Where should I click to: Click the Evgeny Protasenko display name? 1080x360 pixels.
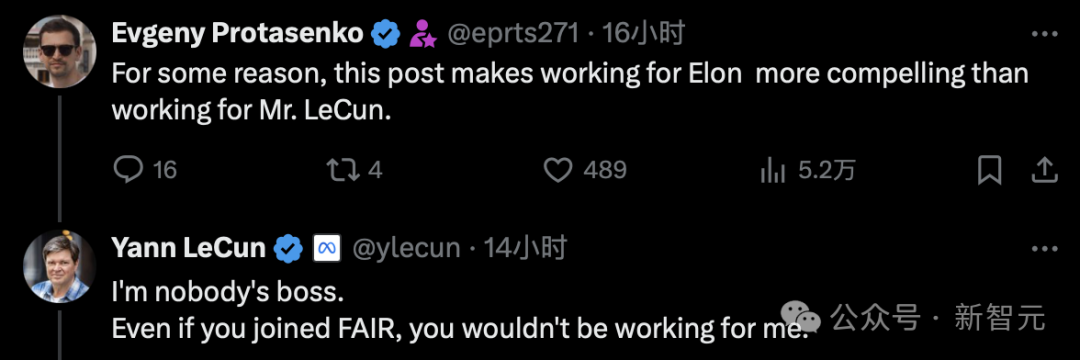tap(238, 34)
